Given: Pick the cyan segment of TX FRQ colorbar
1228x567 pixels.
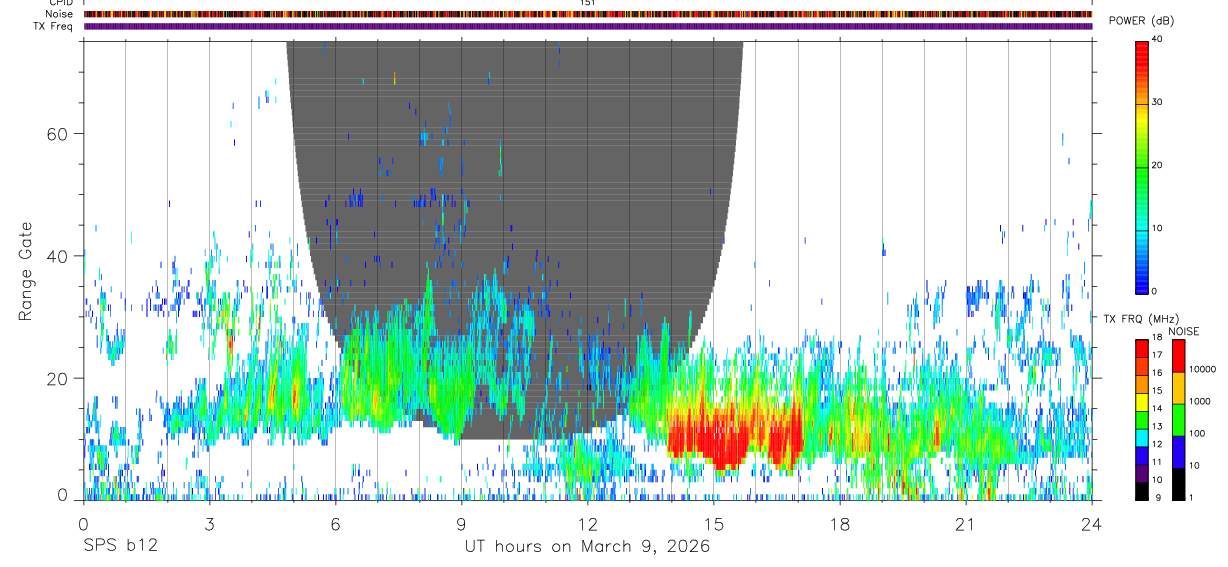Looking at the screenshot, I should coord(1141,437).
